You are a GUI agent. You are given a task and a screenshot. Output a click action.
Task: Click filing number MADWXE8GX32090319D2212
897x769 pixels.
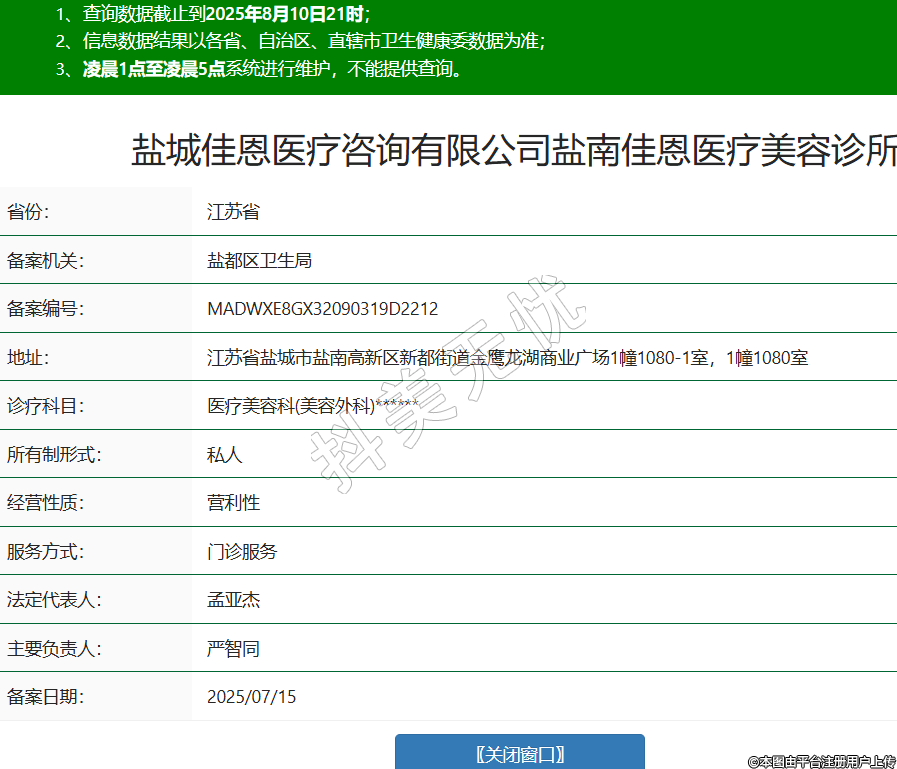click(x=322, y=309)
